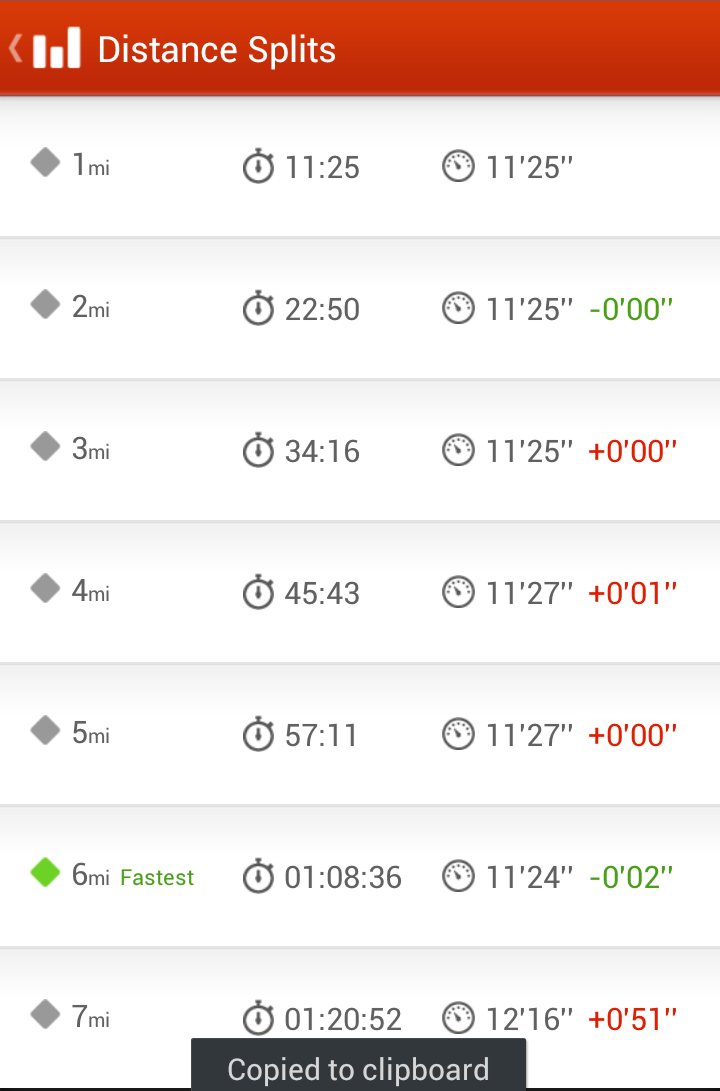
Task: Select the 7mi row label
Action: (90, 1017)
